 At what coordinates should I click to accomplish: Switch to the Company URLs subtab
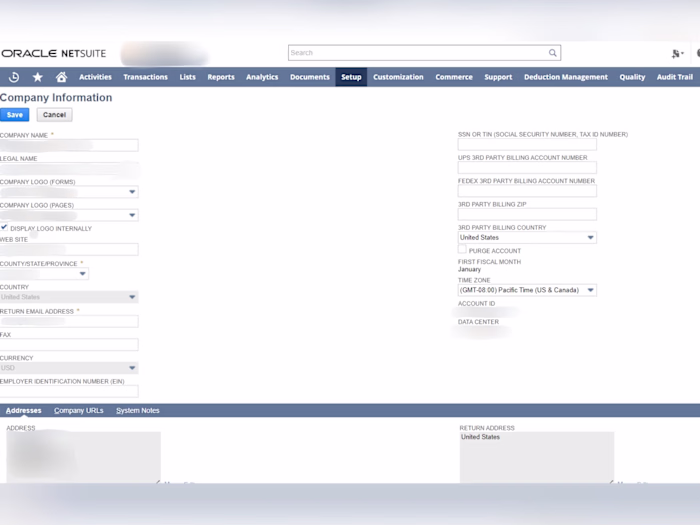[x=79, y=411]
